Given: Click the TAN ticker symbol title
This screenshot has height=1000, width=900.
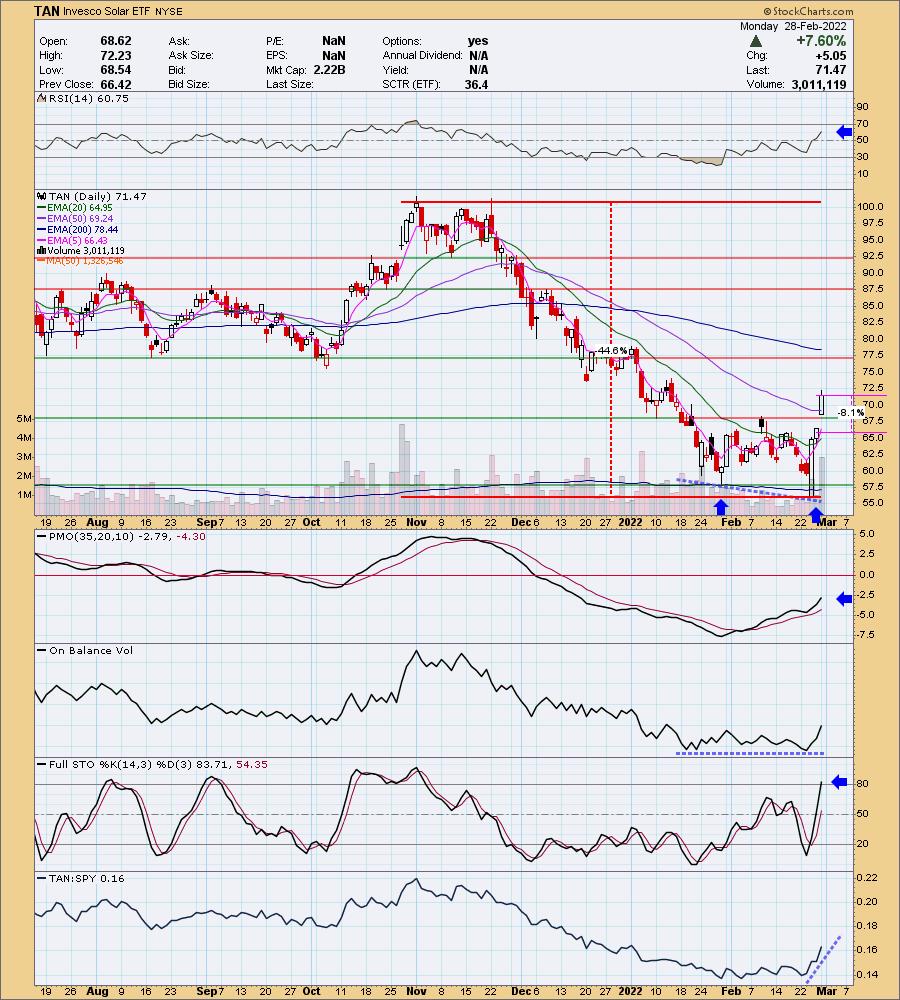Looking at the screenshot, I should click(x=47, y=11).
